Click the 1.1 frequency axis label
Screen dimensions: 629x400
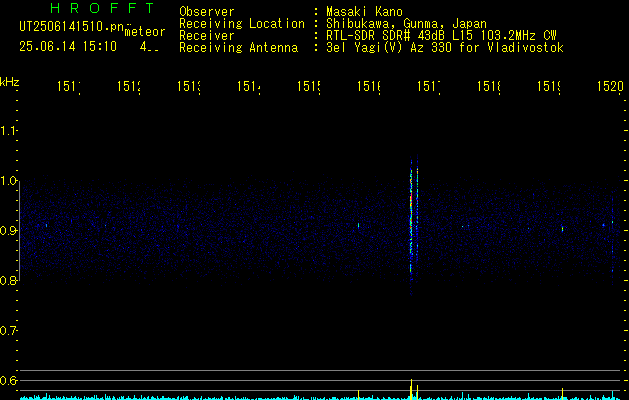pyautogui.click(x=8, y=131)
